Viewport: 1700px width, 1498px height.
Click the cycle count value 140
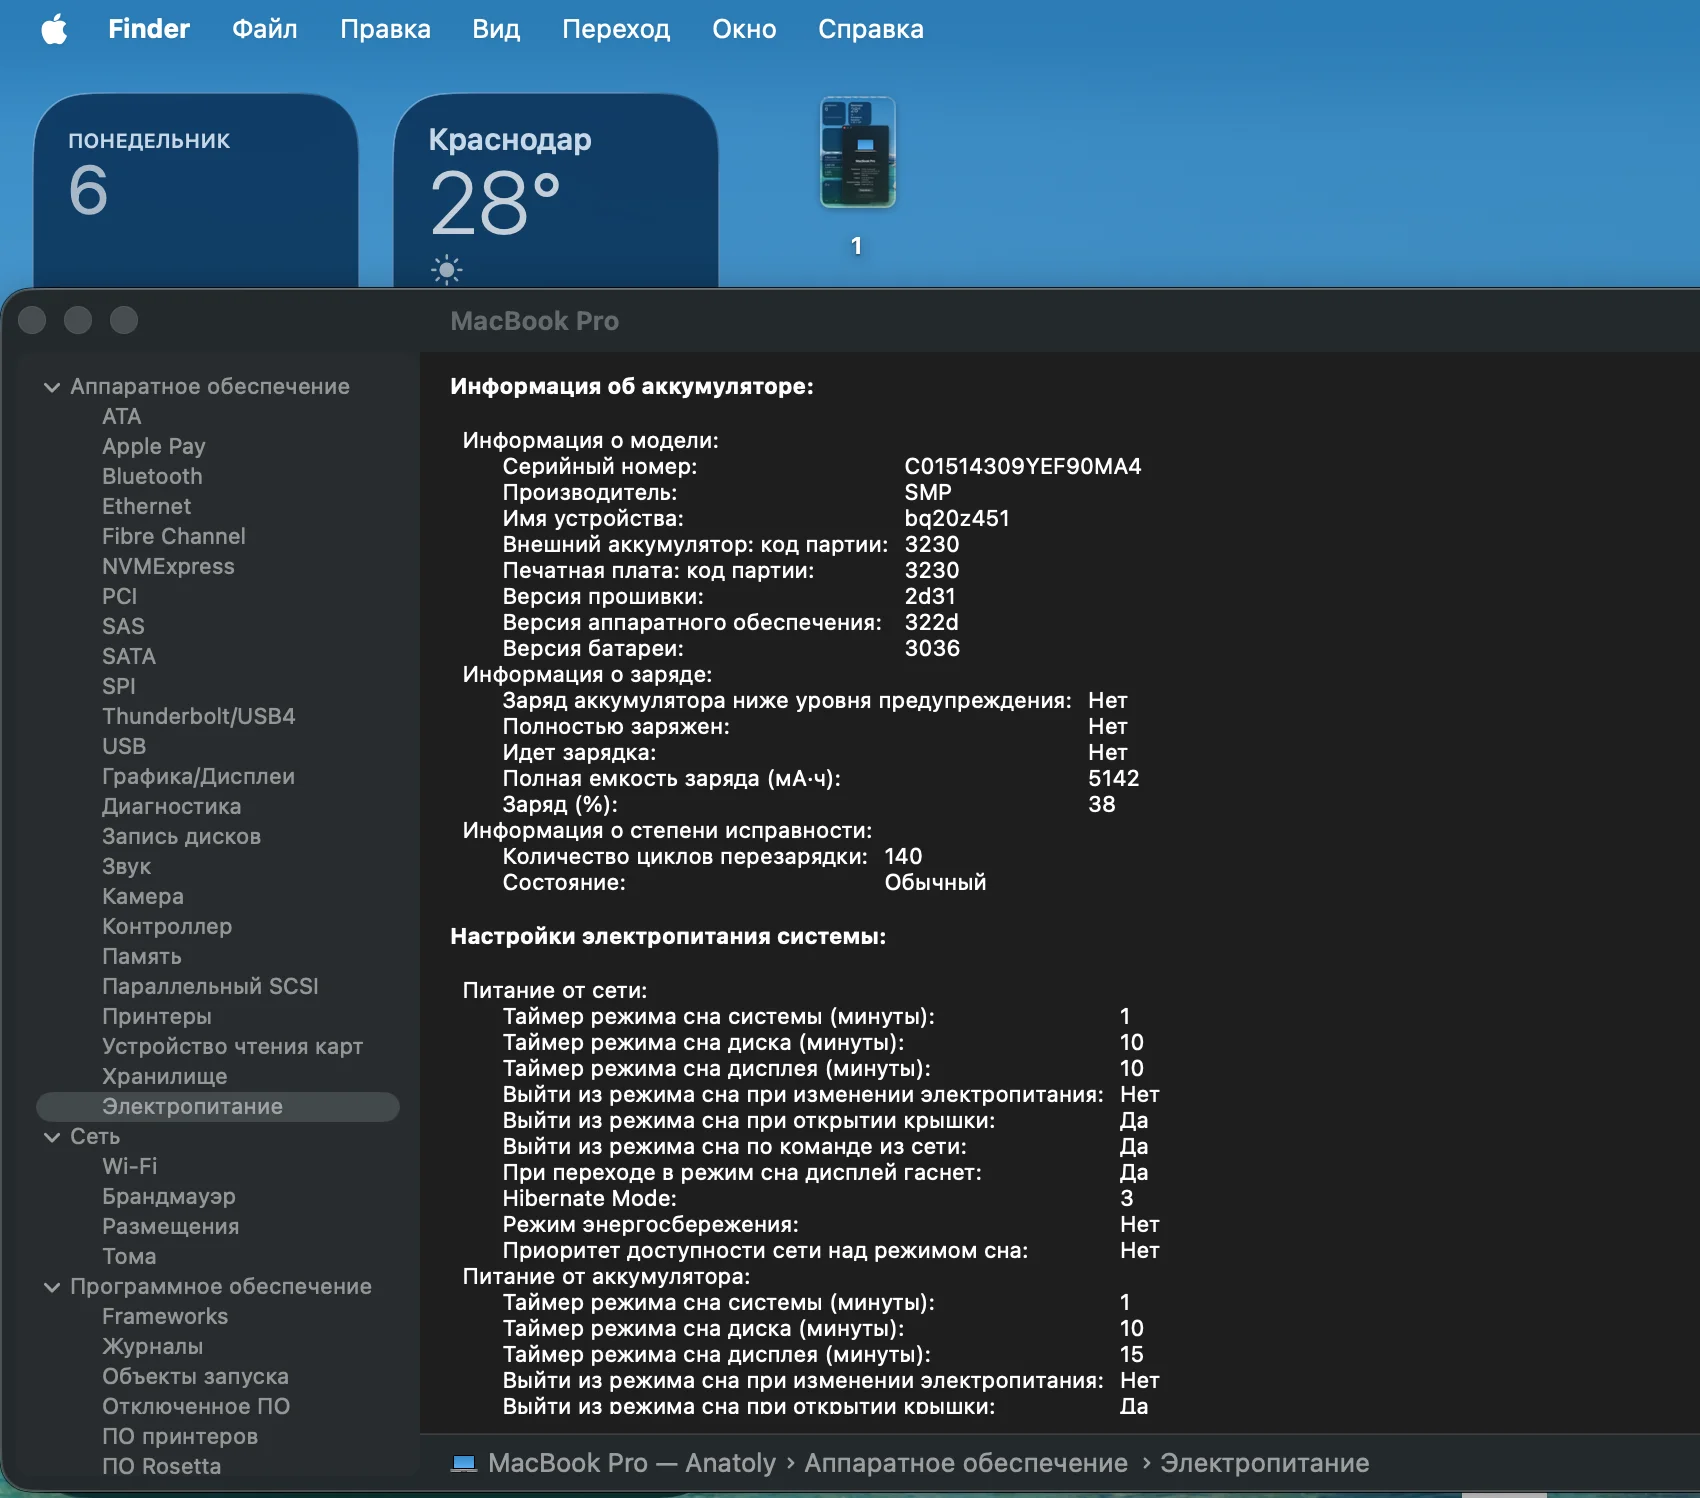(903, 857)
